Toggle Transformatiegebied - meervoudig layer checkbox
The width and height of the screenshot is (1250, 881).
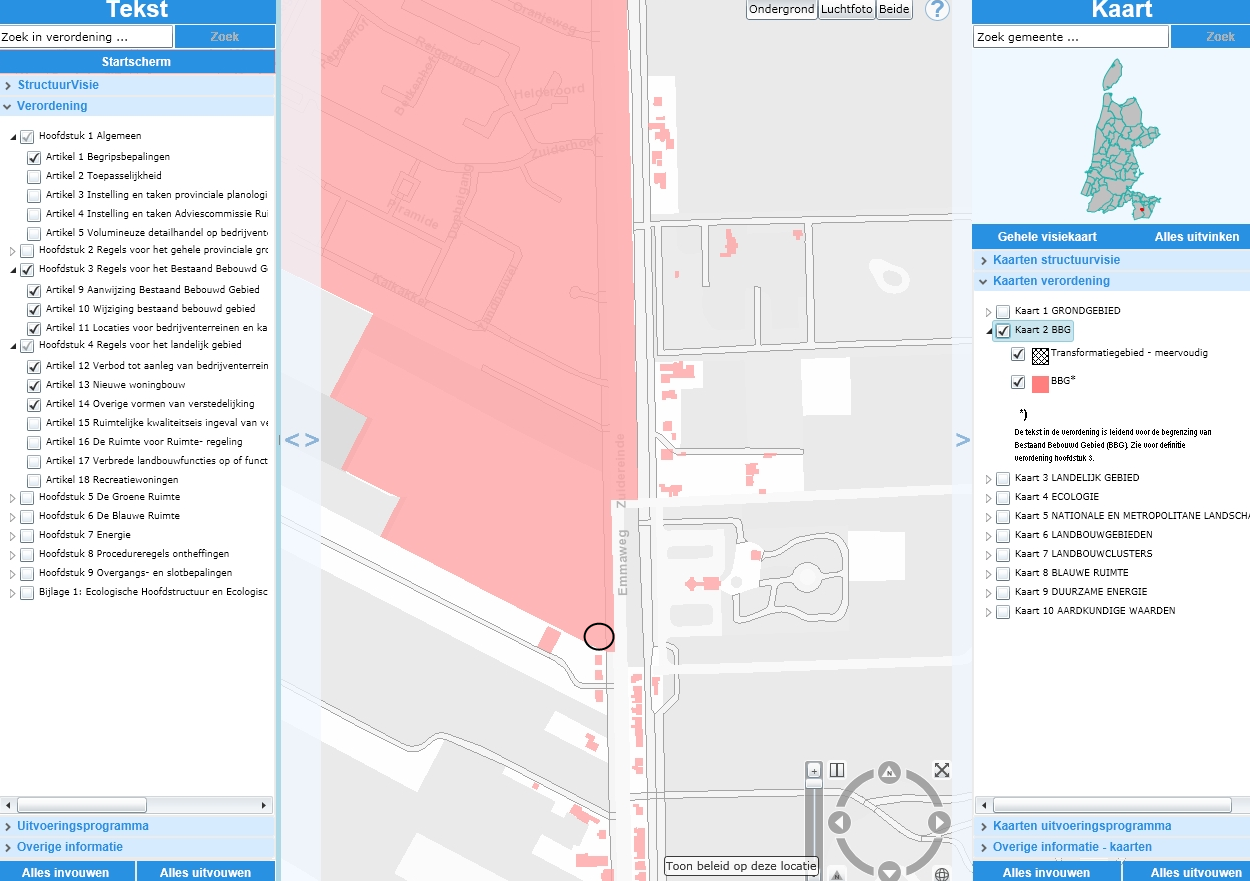1018,354
